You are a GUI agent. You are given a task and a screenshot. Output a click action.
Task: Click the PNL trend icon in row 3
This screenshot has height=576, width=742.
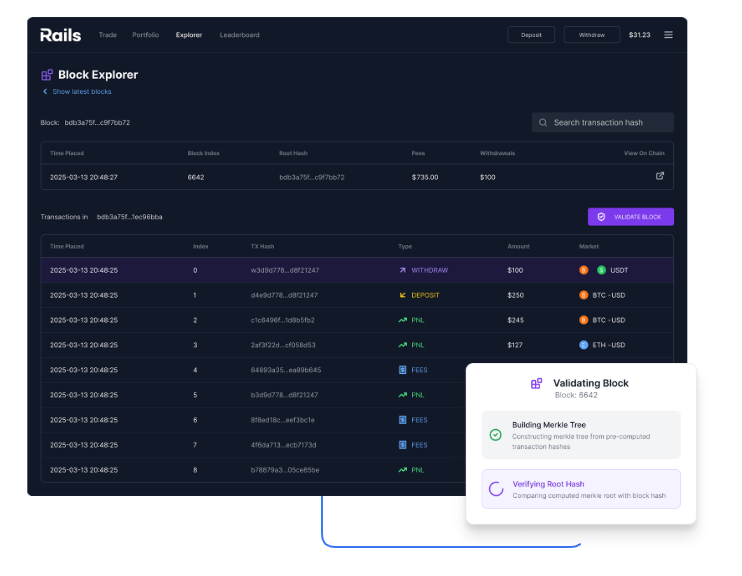point(402,345)
